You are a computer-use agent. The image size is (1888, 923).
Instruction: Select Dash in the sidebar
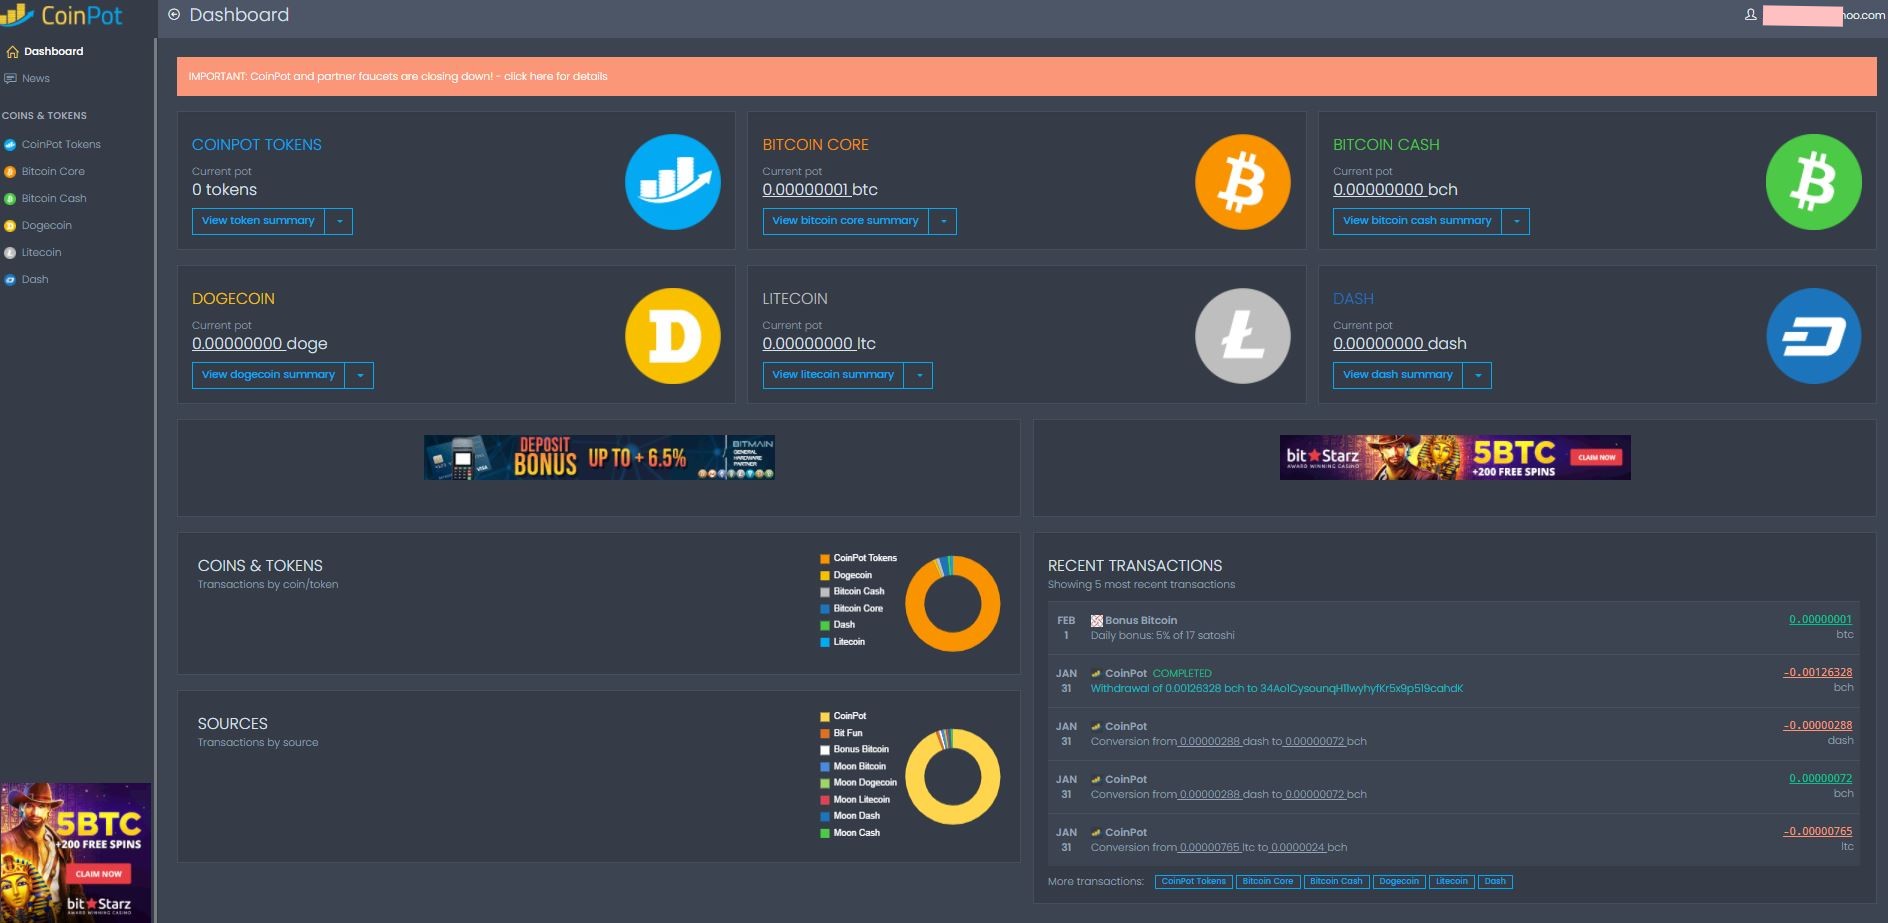click(x=35, y=280)
